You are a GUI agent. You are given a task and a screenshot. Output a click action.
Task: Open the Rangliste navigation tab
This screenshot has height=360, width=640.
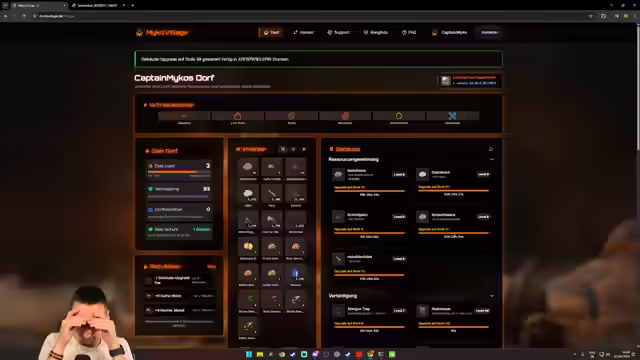[376, 32]
